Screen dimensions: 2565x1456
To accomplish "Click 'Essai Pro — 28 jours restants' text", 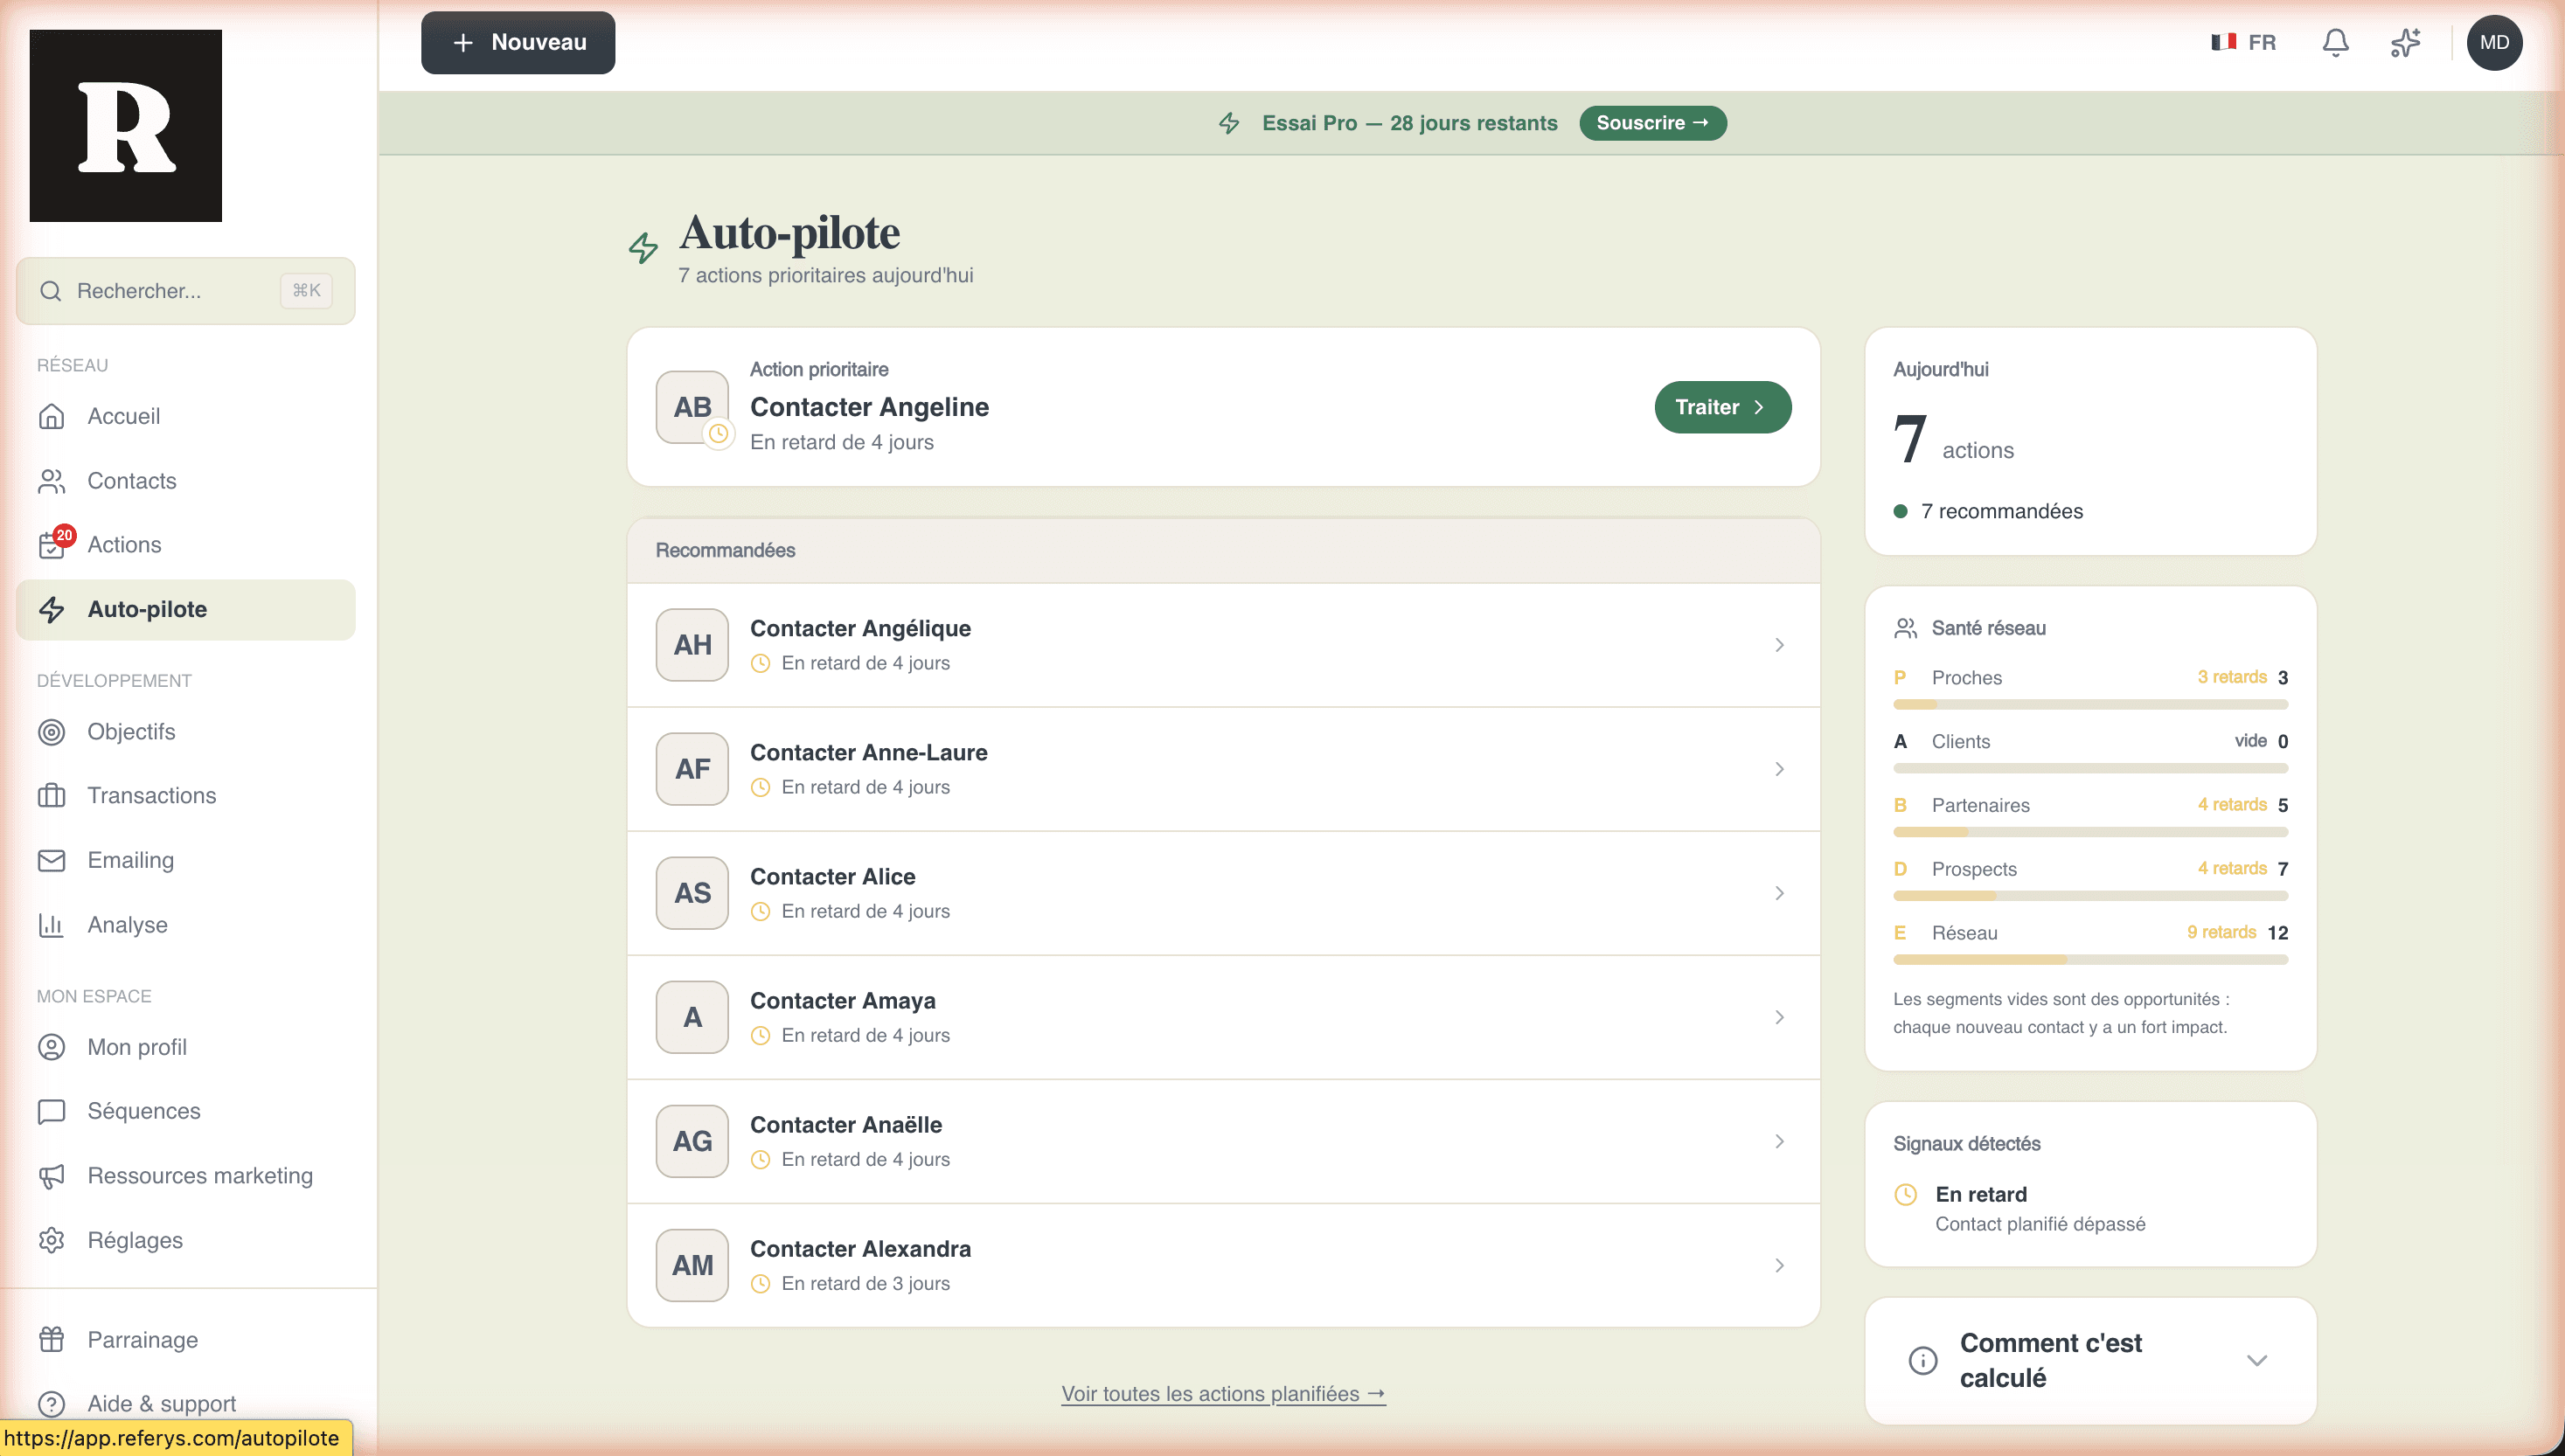I will point(1409,123).
